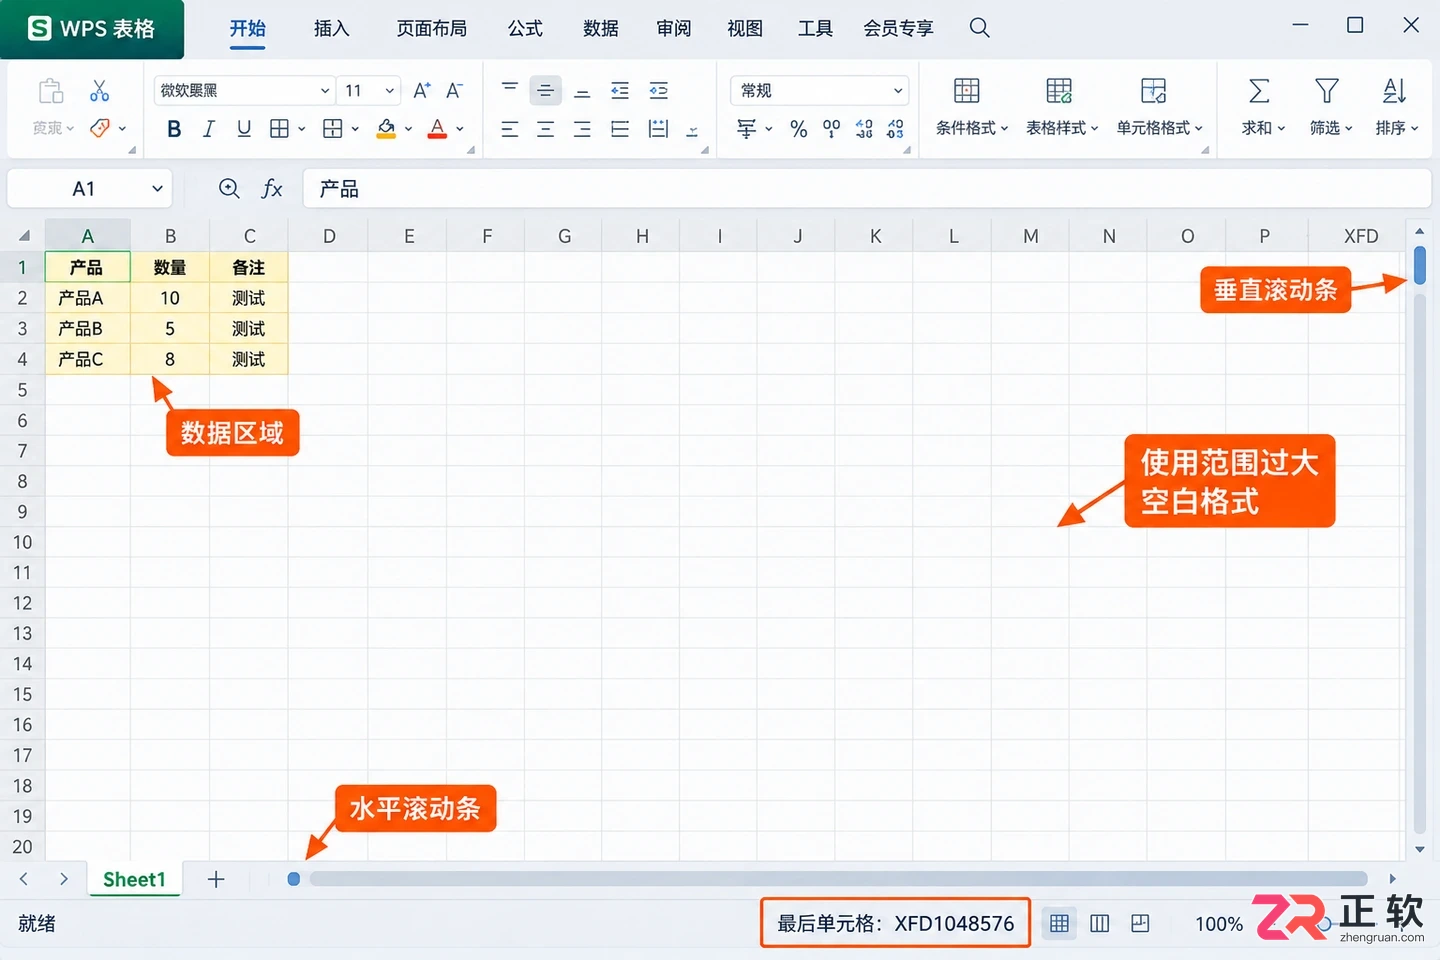Click the fx insert function icon
This screenshot has width=1440, height=960.
click(272, 188)
